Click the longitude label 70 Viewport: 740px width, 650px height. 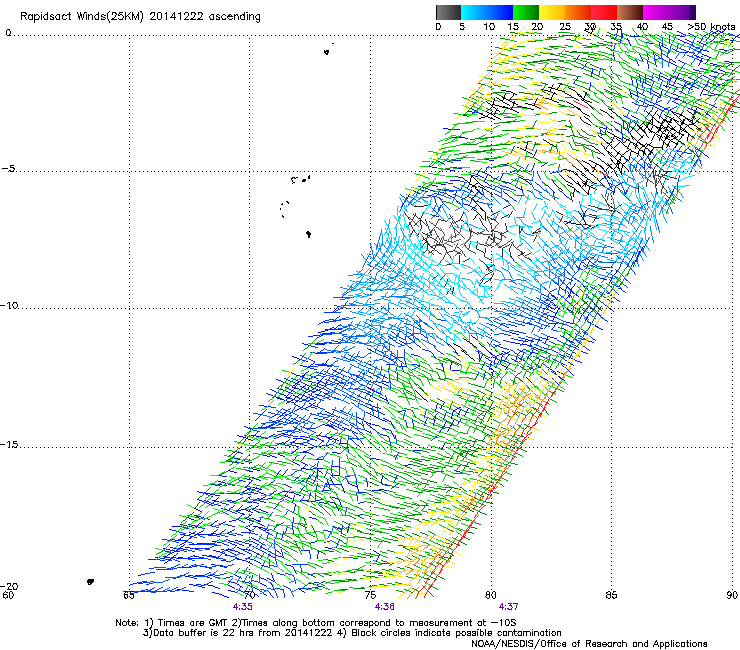[x=249, y=595]
